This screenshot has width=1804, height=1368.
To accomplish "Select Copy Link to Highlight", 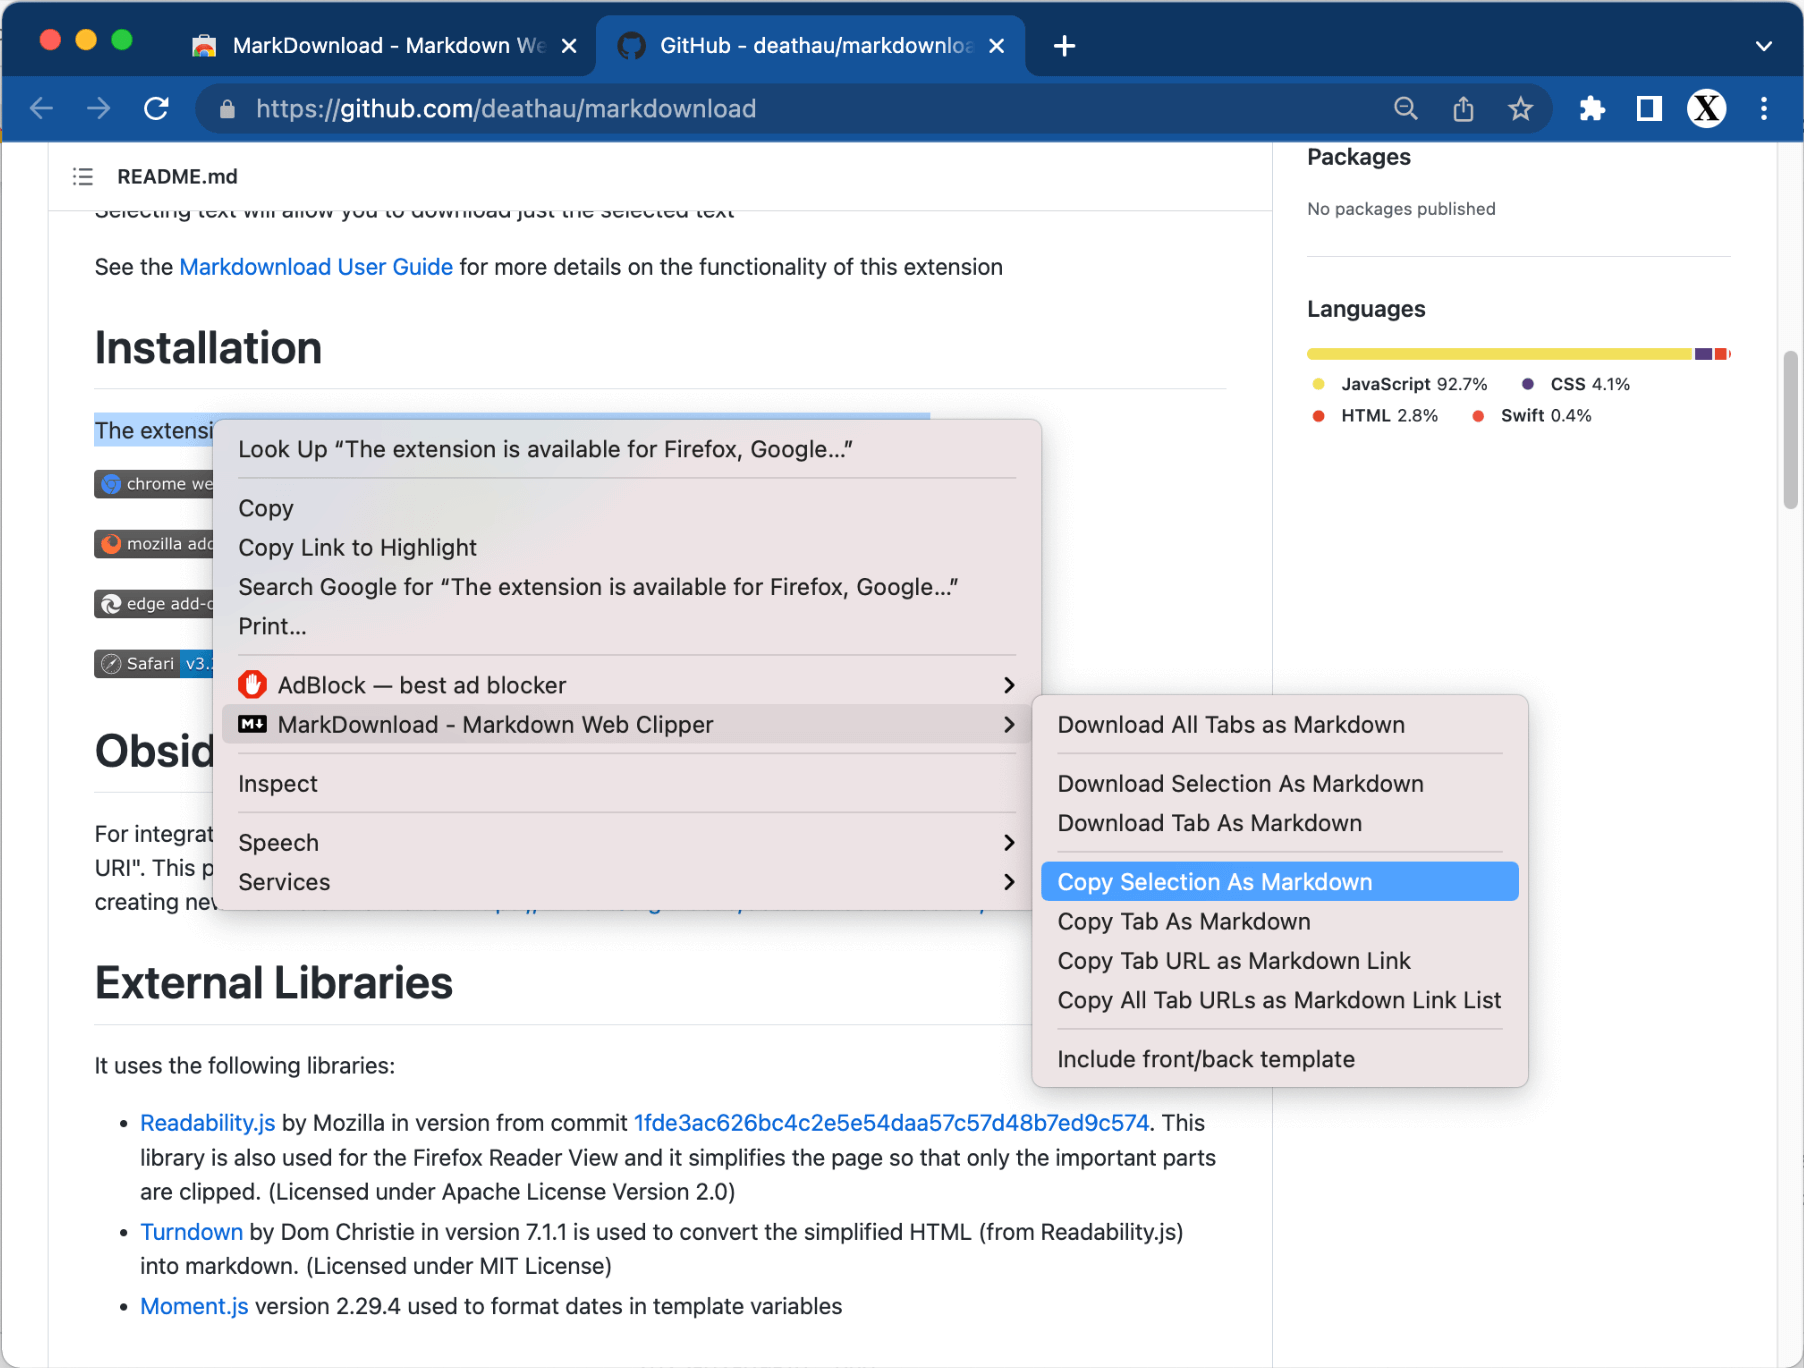I will pyautogui.click(x=627, y=547).
